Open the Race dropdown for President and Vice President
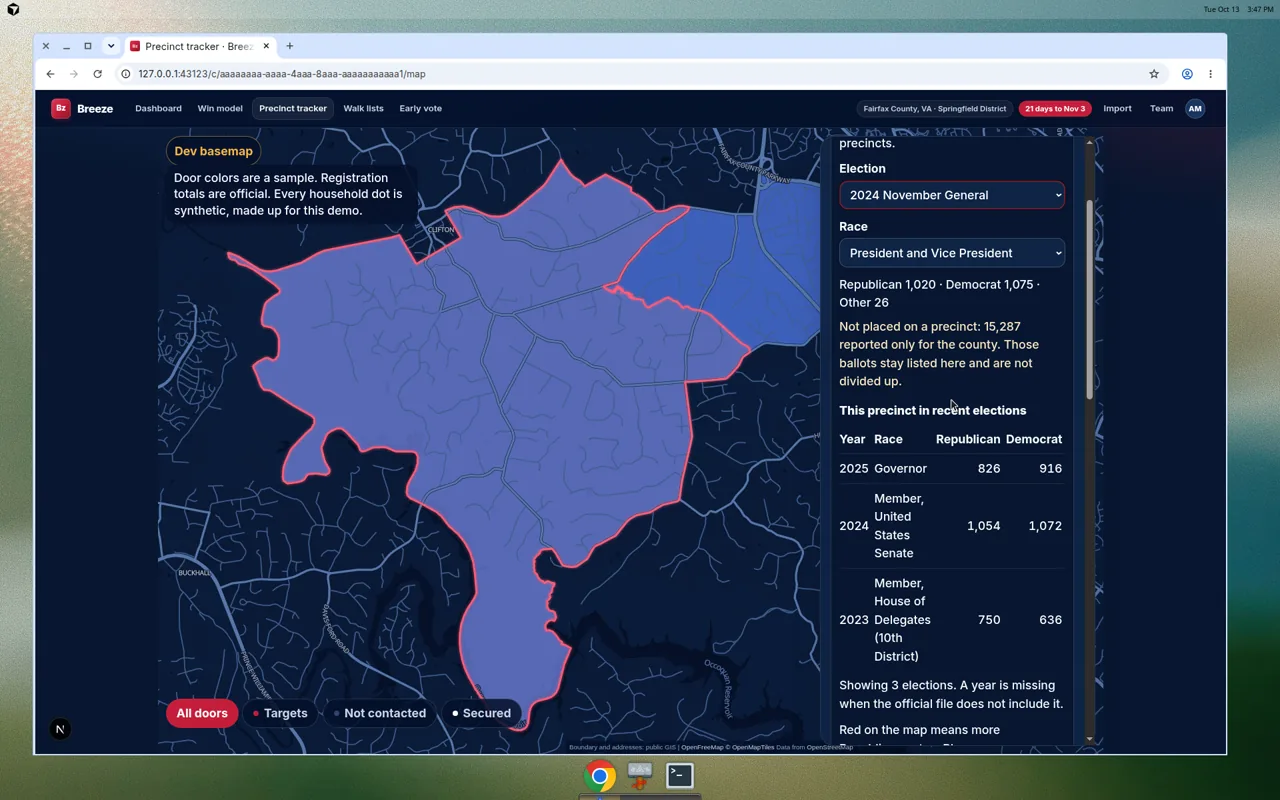 click(x=952, y=253)
